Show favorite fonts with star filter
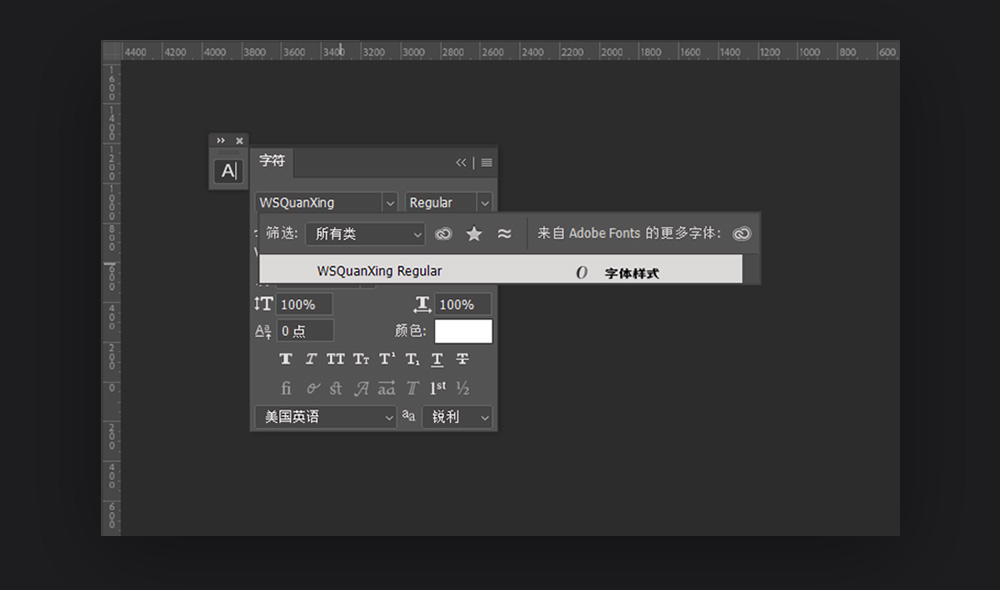The image size is (1000, 590). [474, 234]
